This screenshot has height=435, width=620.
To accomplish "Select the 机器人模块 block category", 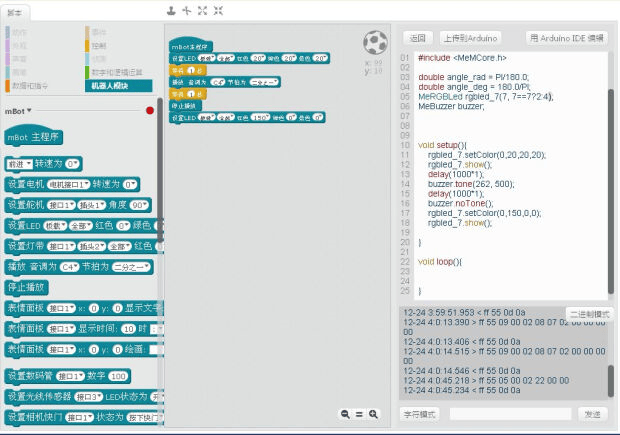I will coord(119,86).
